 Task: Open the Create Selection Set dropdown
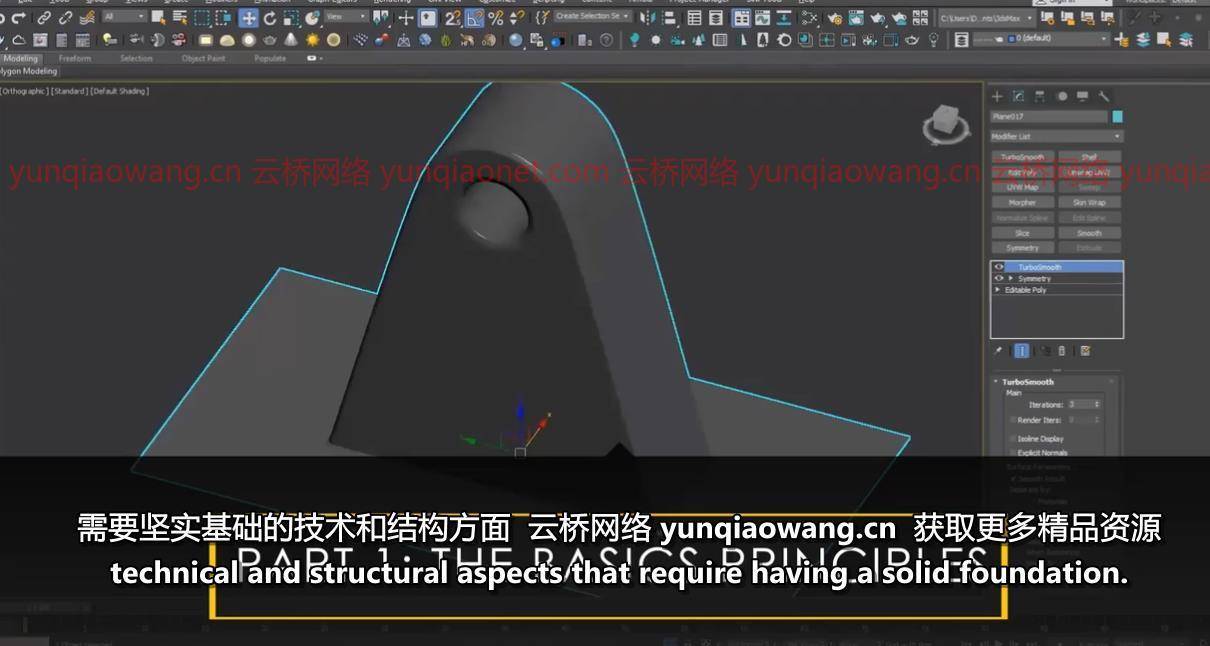[x=593, y=17]
